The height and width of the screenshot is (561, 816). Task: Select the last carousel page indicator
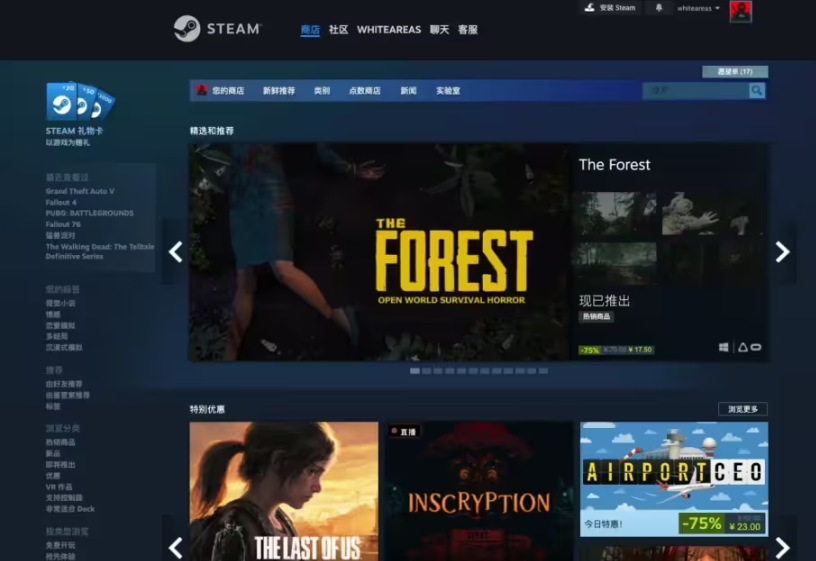point(543,371)
